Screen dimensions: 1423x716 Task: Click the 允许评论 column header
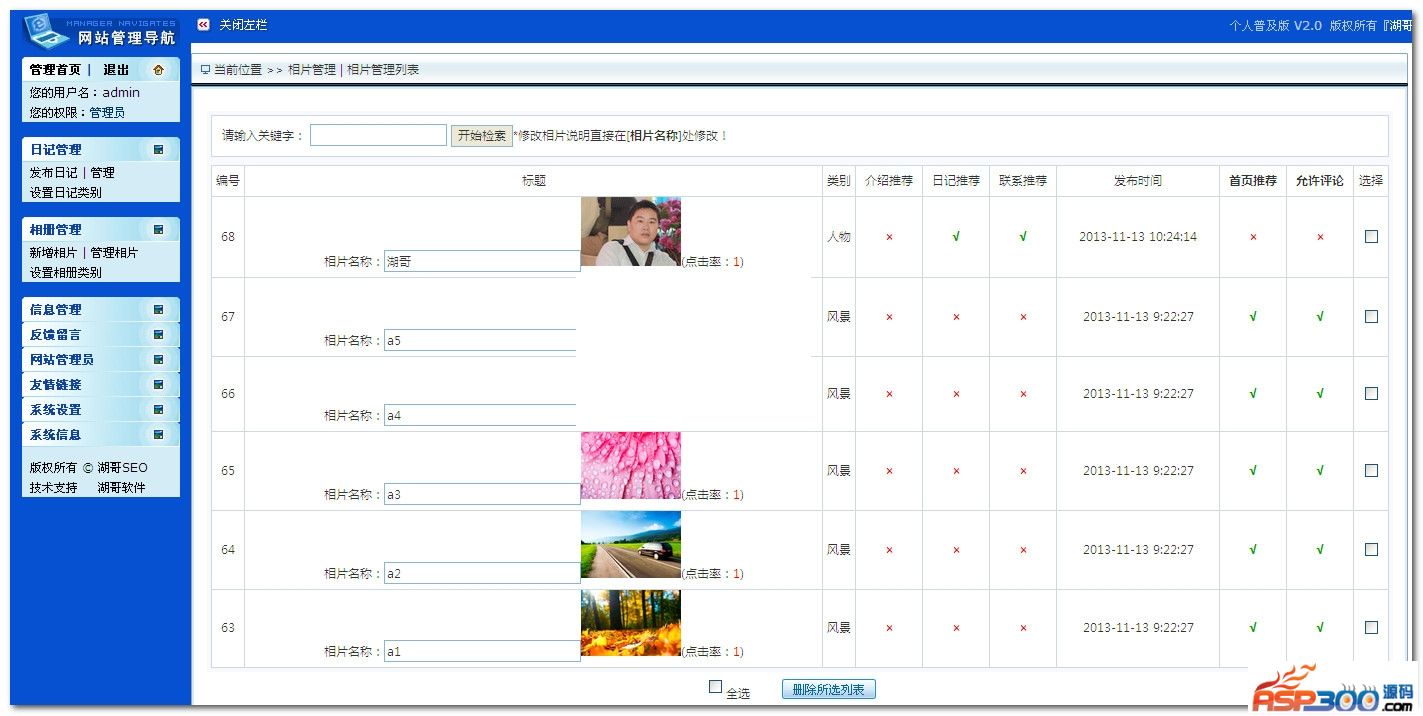click(x=1320, y=181)
